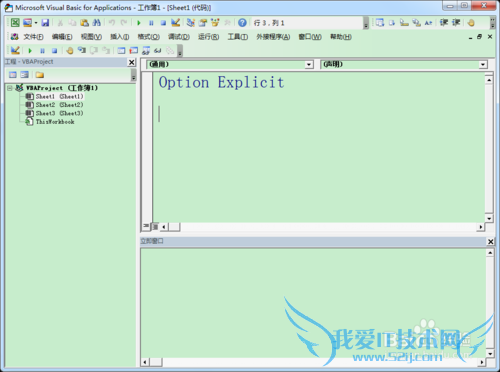Open the 工具(T) menu

point(238,37)
